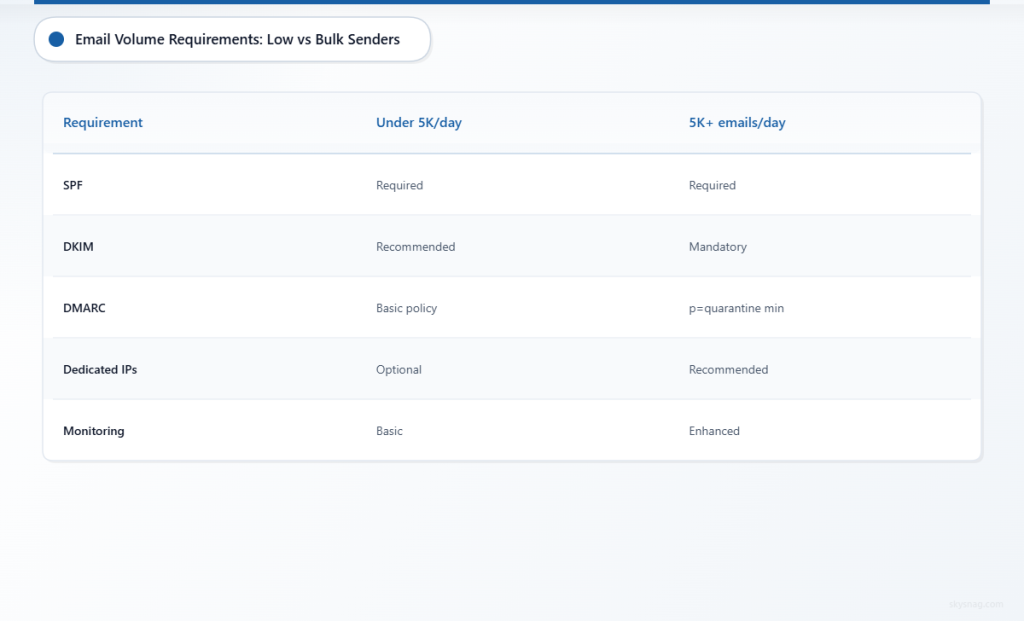Click the Basic policy cell in DMARC row
This screenshot has width=1024, height=621.
click(x=406, y=308)
